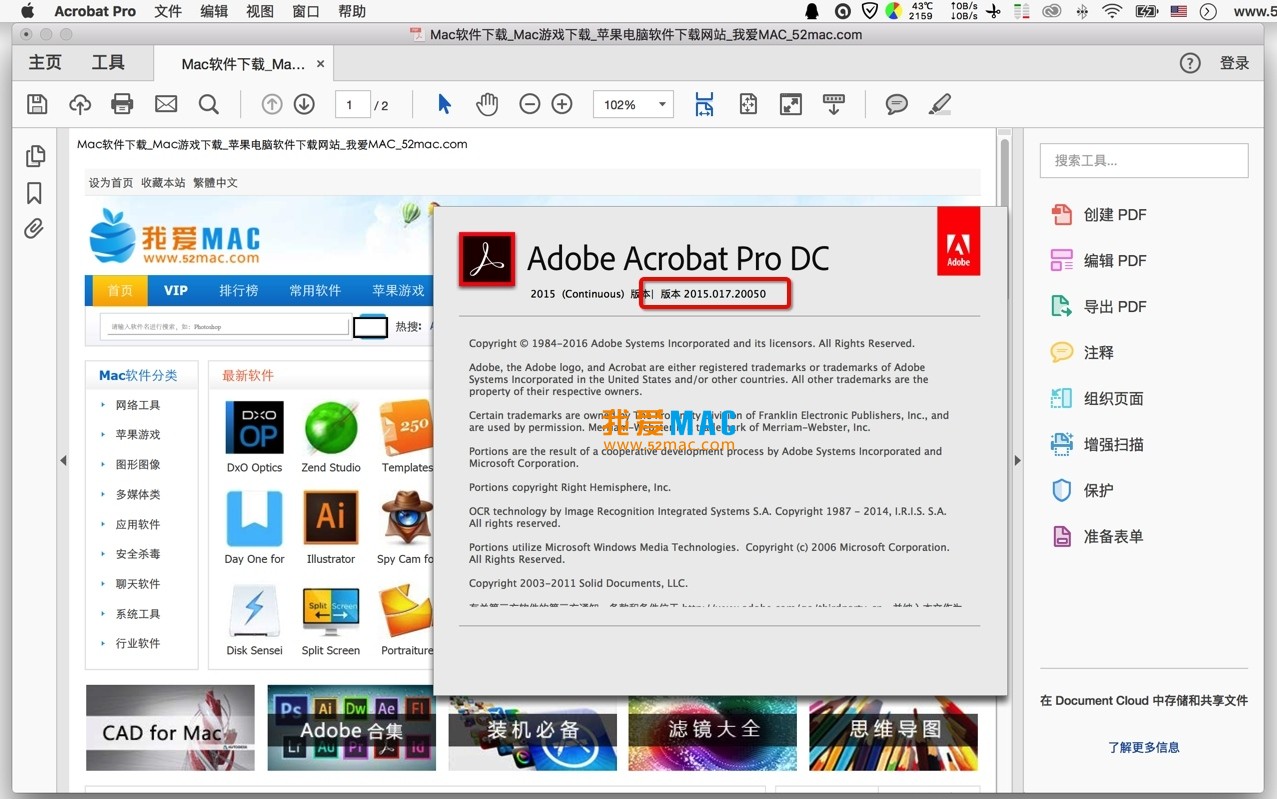1277x799 pixels.
Task: Click the Wi-Fi status icon
Action: point(1112,11)
